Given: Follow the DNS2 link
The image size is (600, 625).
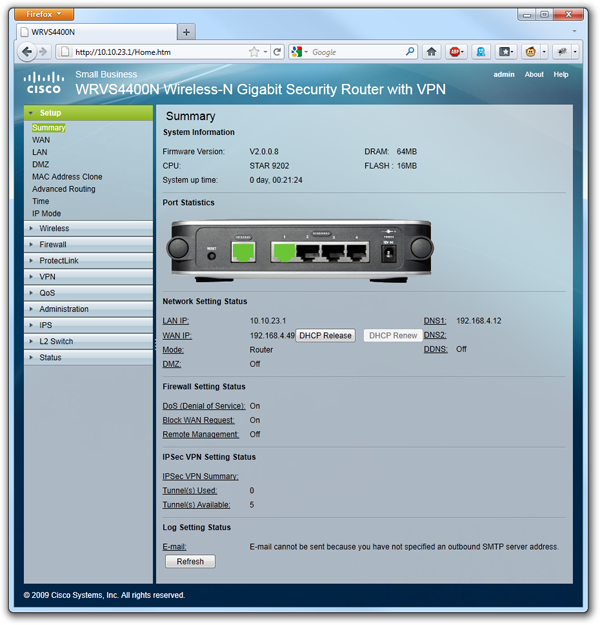Looking at the screenshot, I should click(435, 335).
